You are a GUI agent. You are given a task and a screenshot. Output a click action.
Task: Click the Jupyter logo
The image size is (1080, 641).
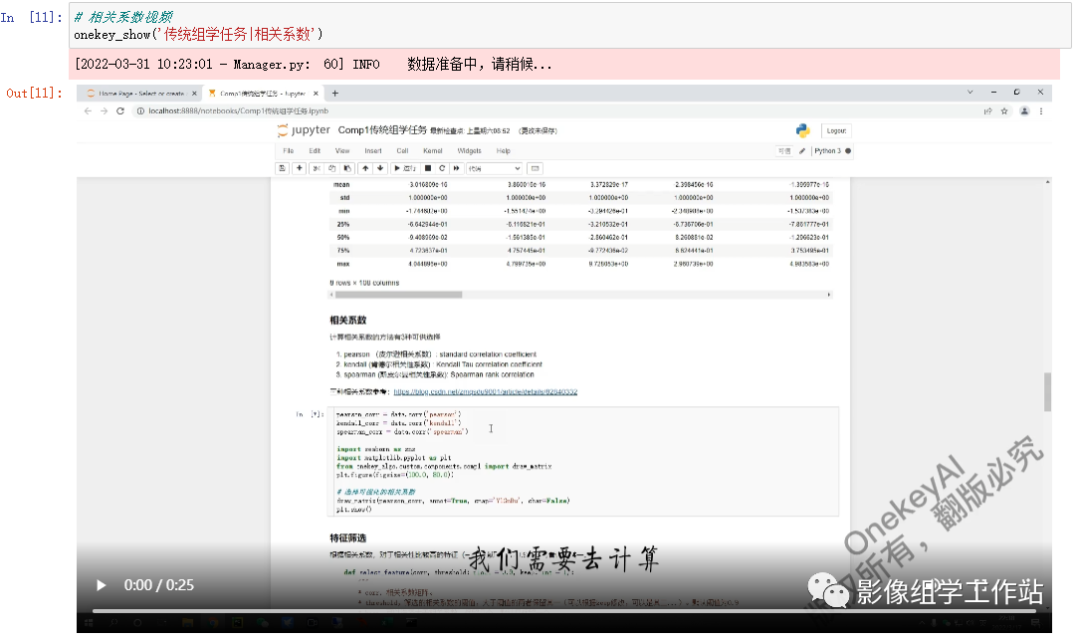point(303,130)
